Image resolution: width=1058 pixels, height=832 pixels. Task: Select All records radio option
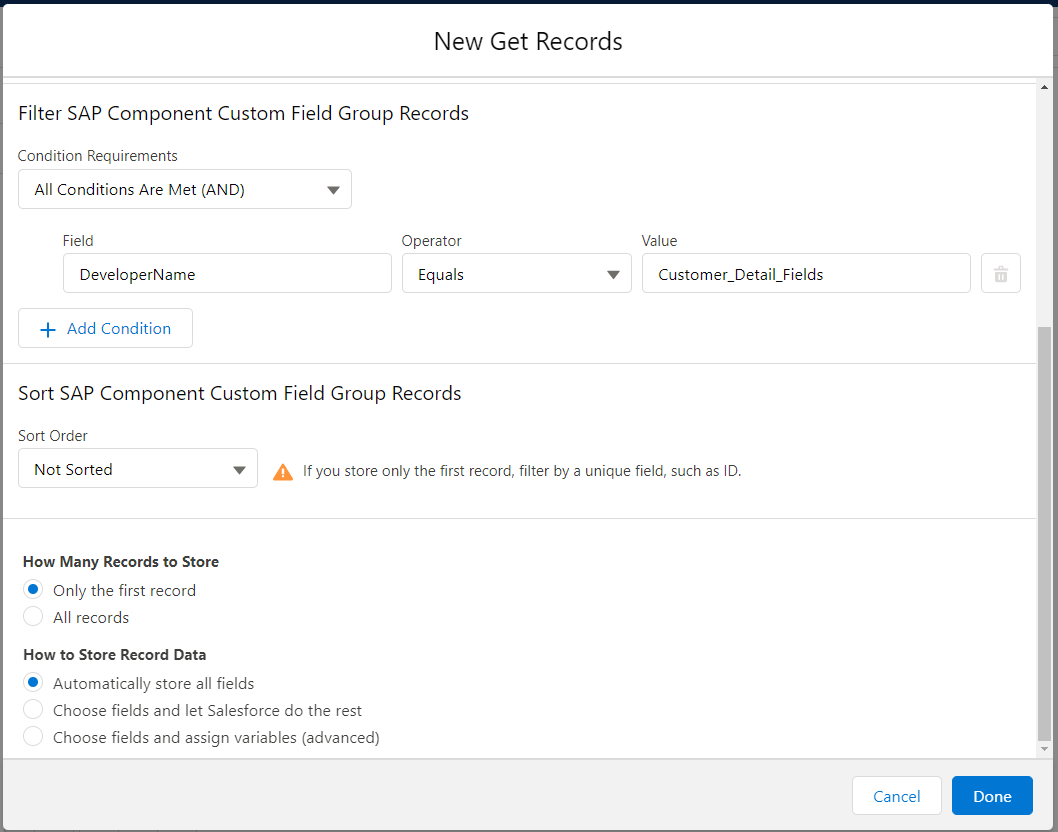tap(33, 617)
